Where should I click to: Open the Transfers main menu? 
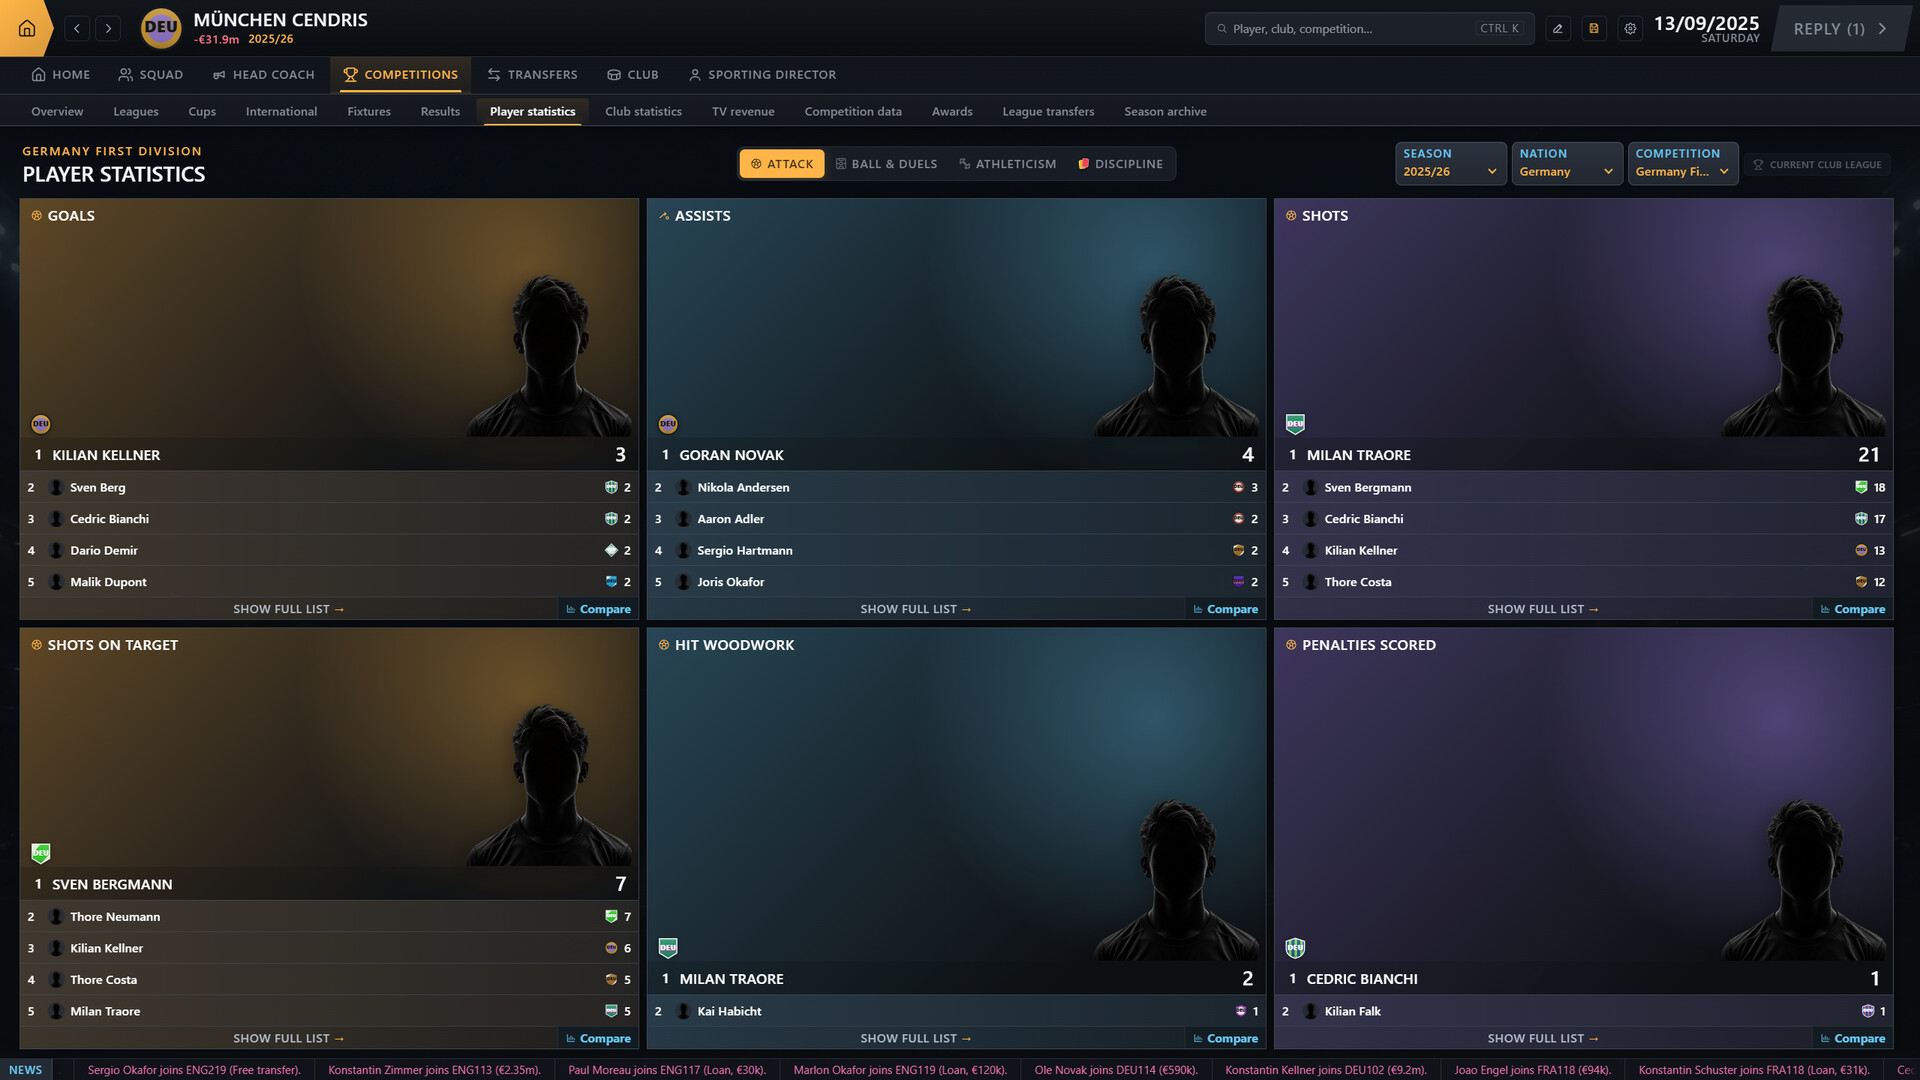click(532, 75)
